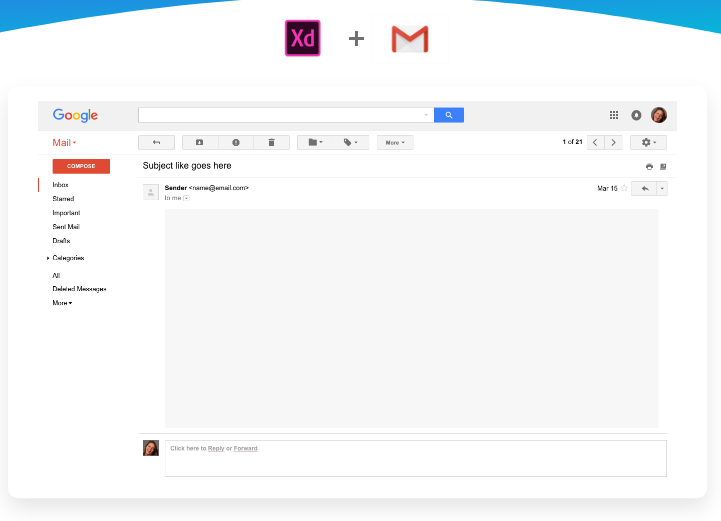Open reply options dropdown arrow
Screen dimensions: 721x521
click(x=662, y=189)
